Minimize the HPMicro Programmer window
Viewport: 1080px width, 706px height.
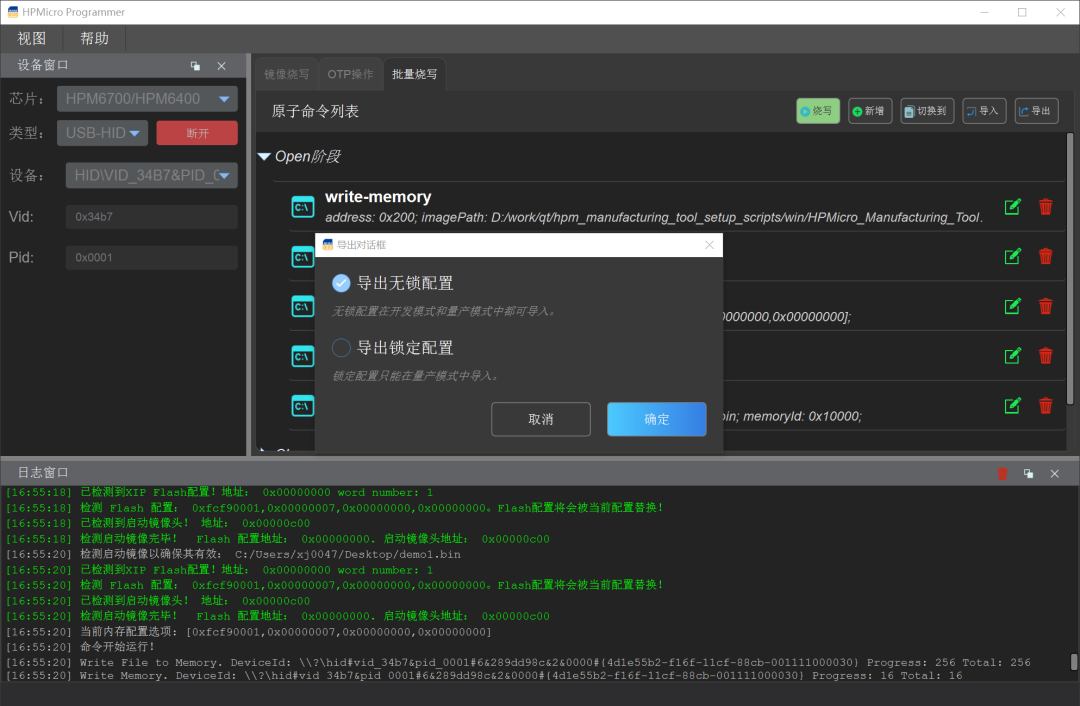point(984,12)
